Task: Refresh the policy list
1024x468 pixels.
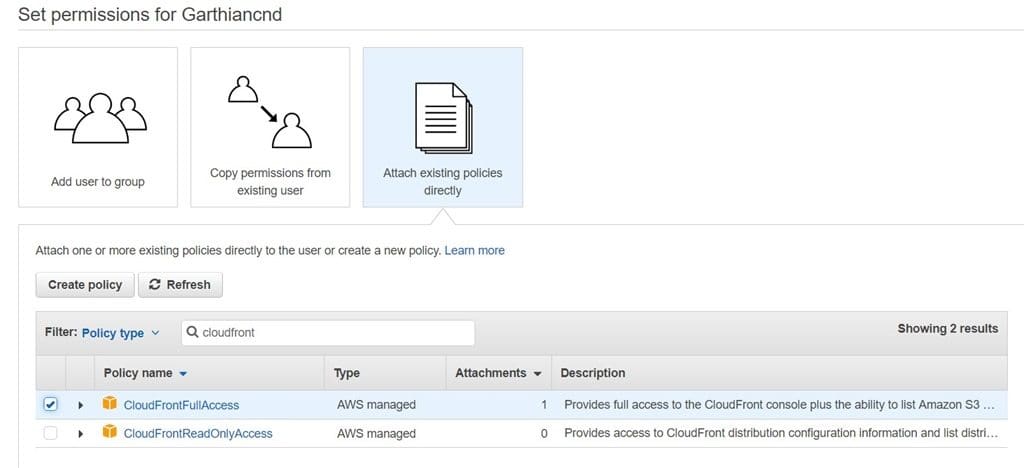Action: 180,285
